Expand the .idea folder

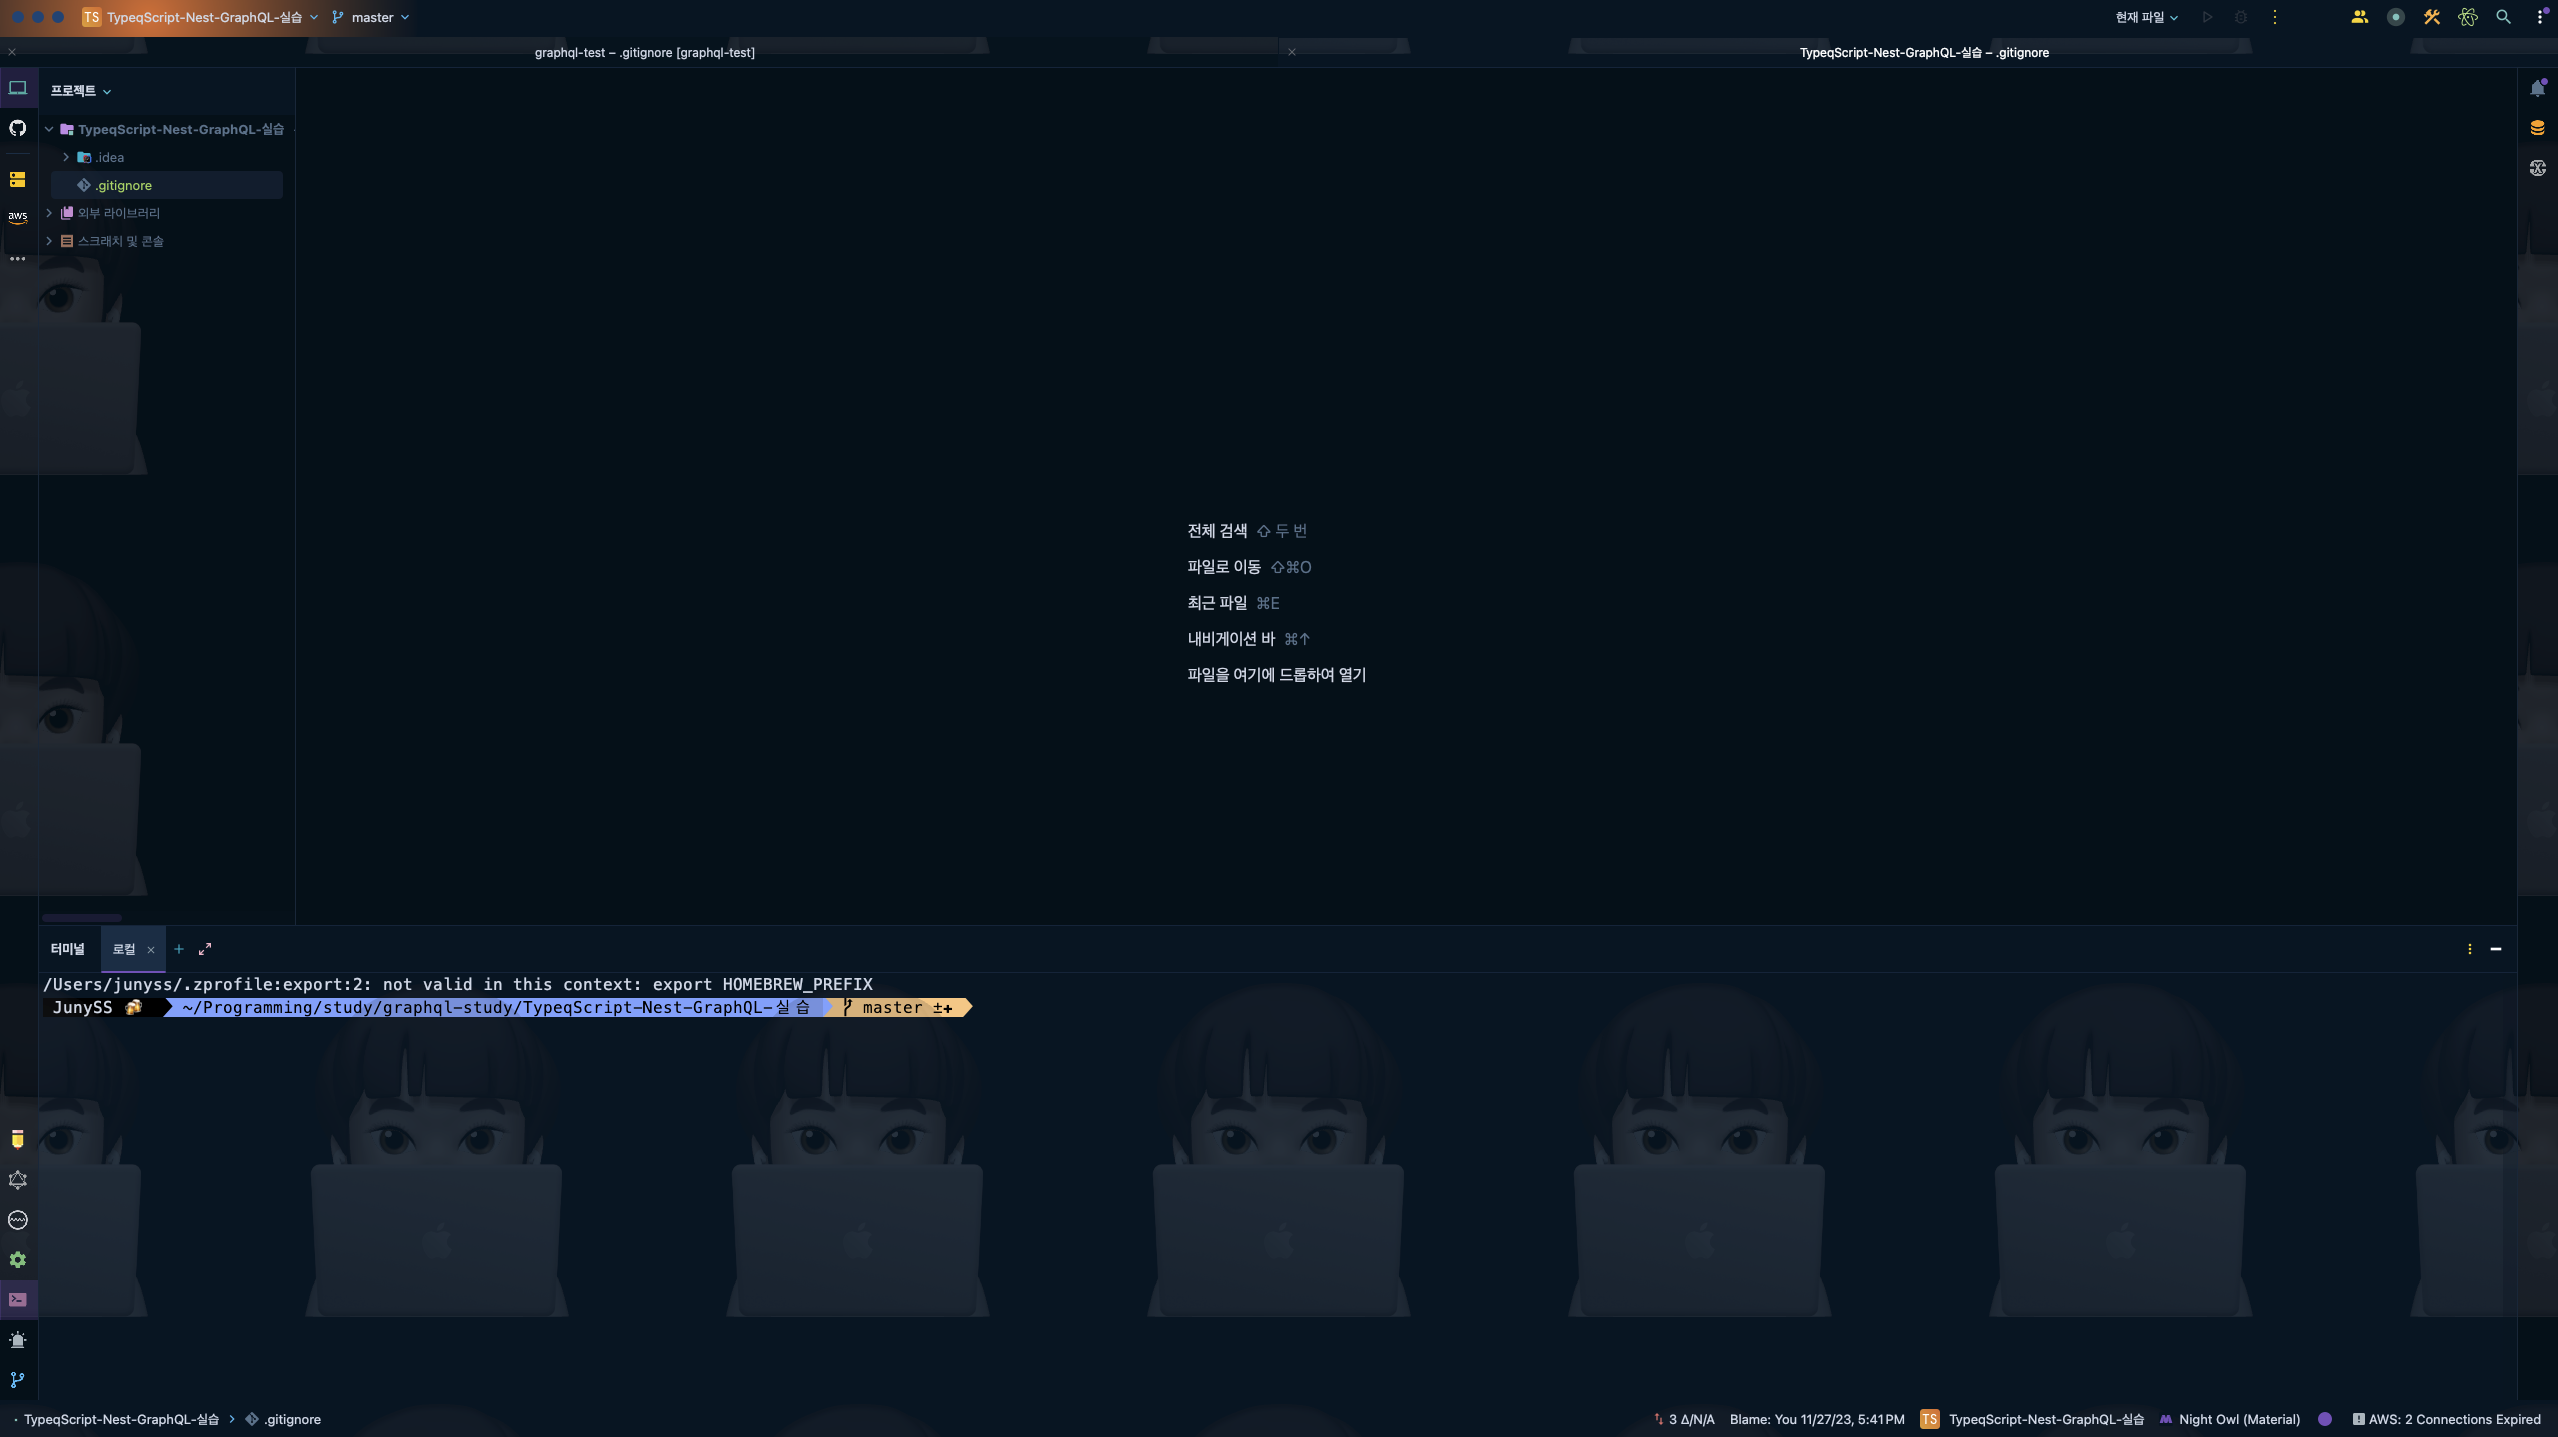pos(66,157)
